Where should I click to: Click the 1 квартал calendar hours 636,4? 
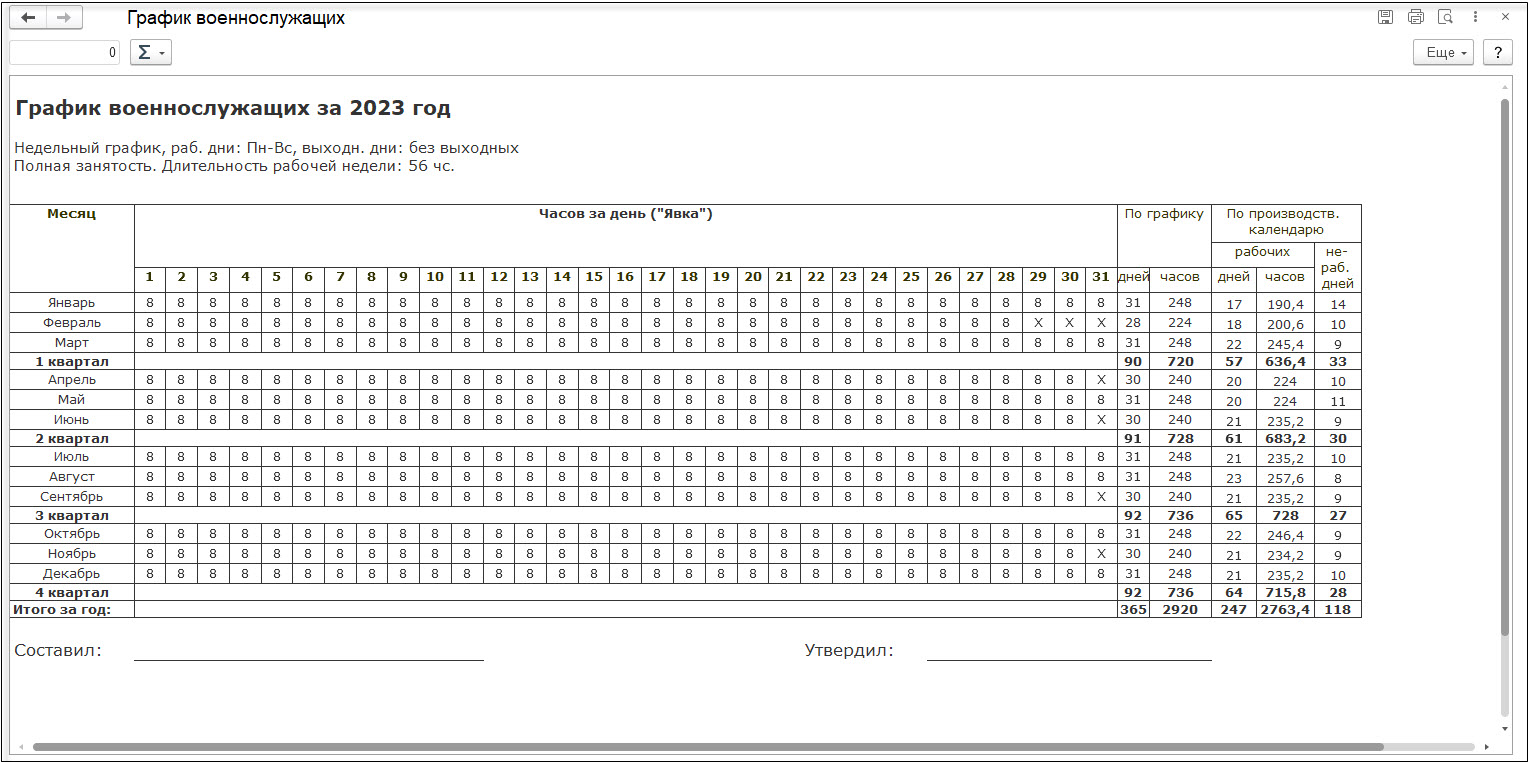tap(1285, 362)
